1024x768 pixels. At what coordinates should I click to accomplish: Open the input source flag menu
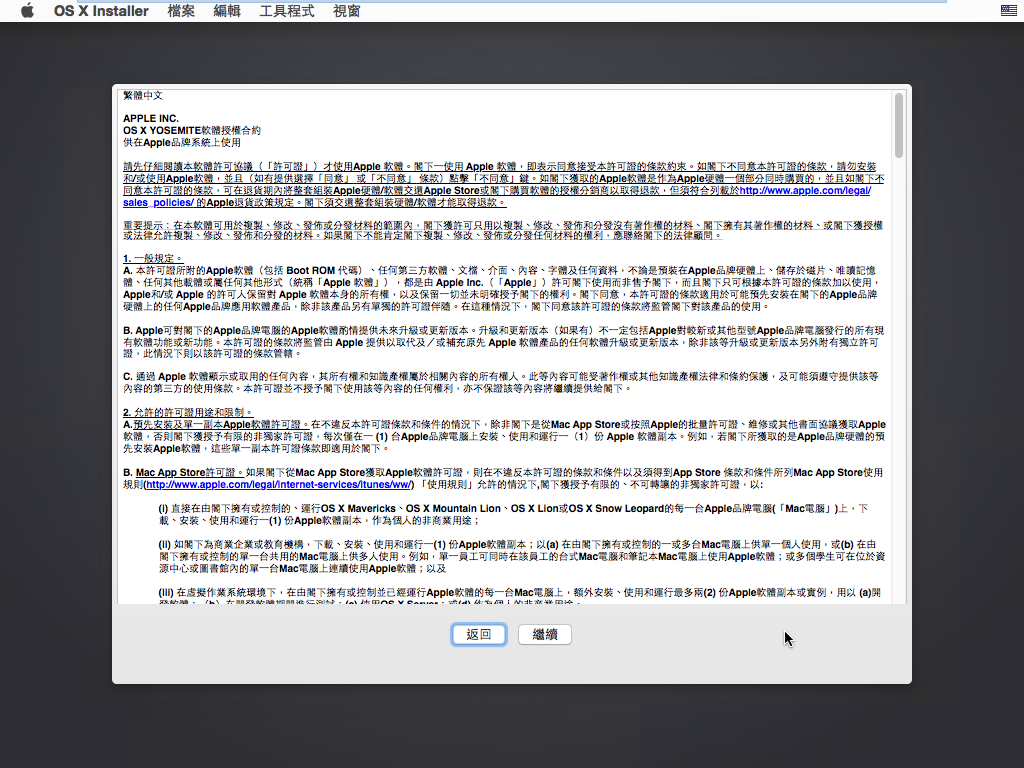tap(1008, 10)
